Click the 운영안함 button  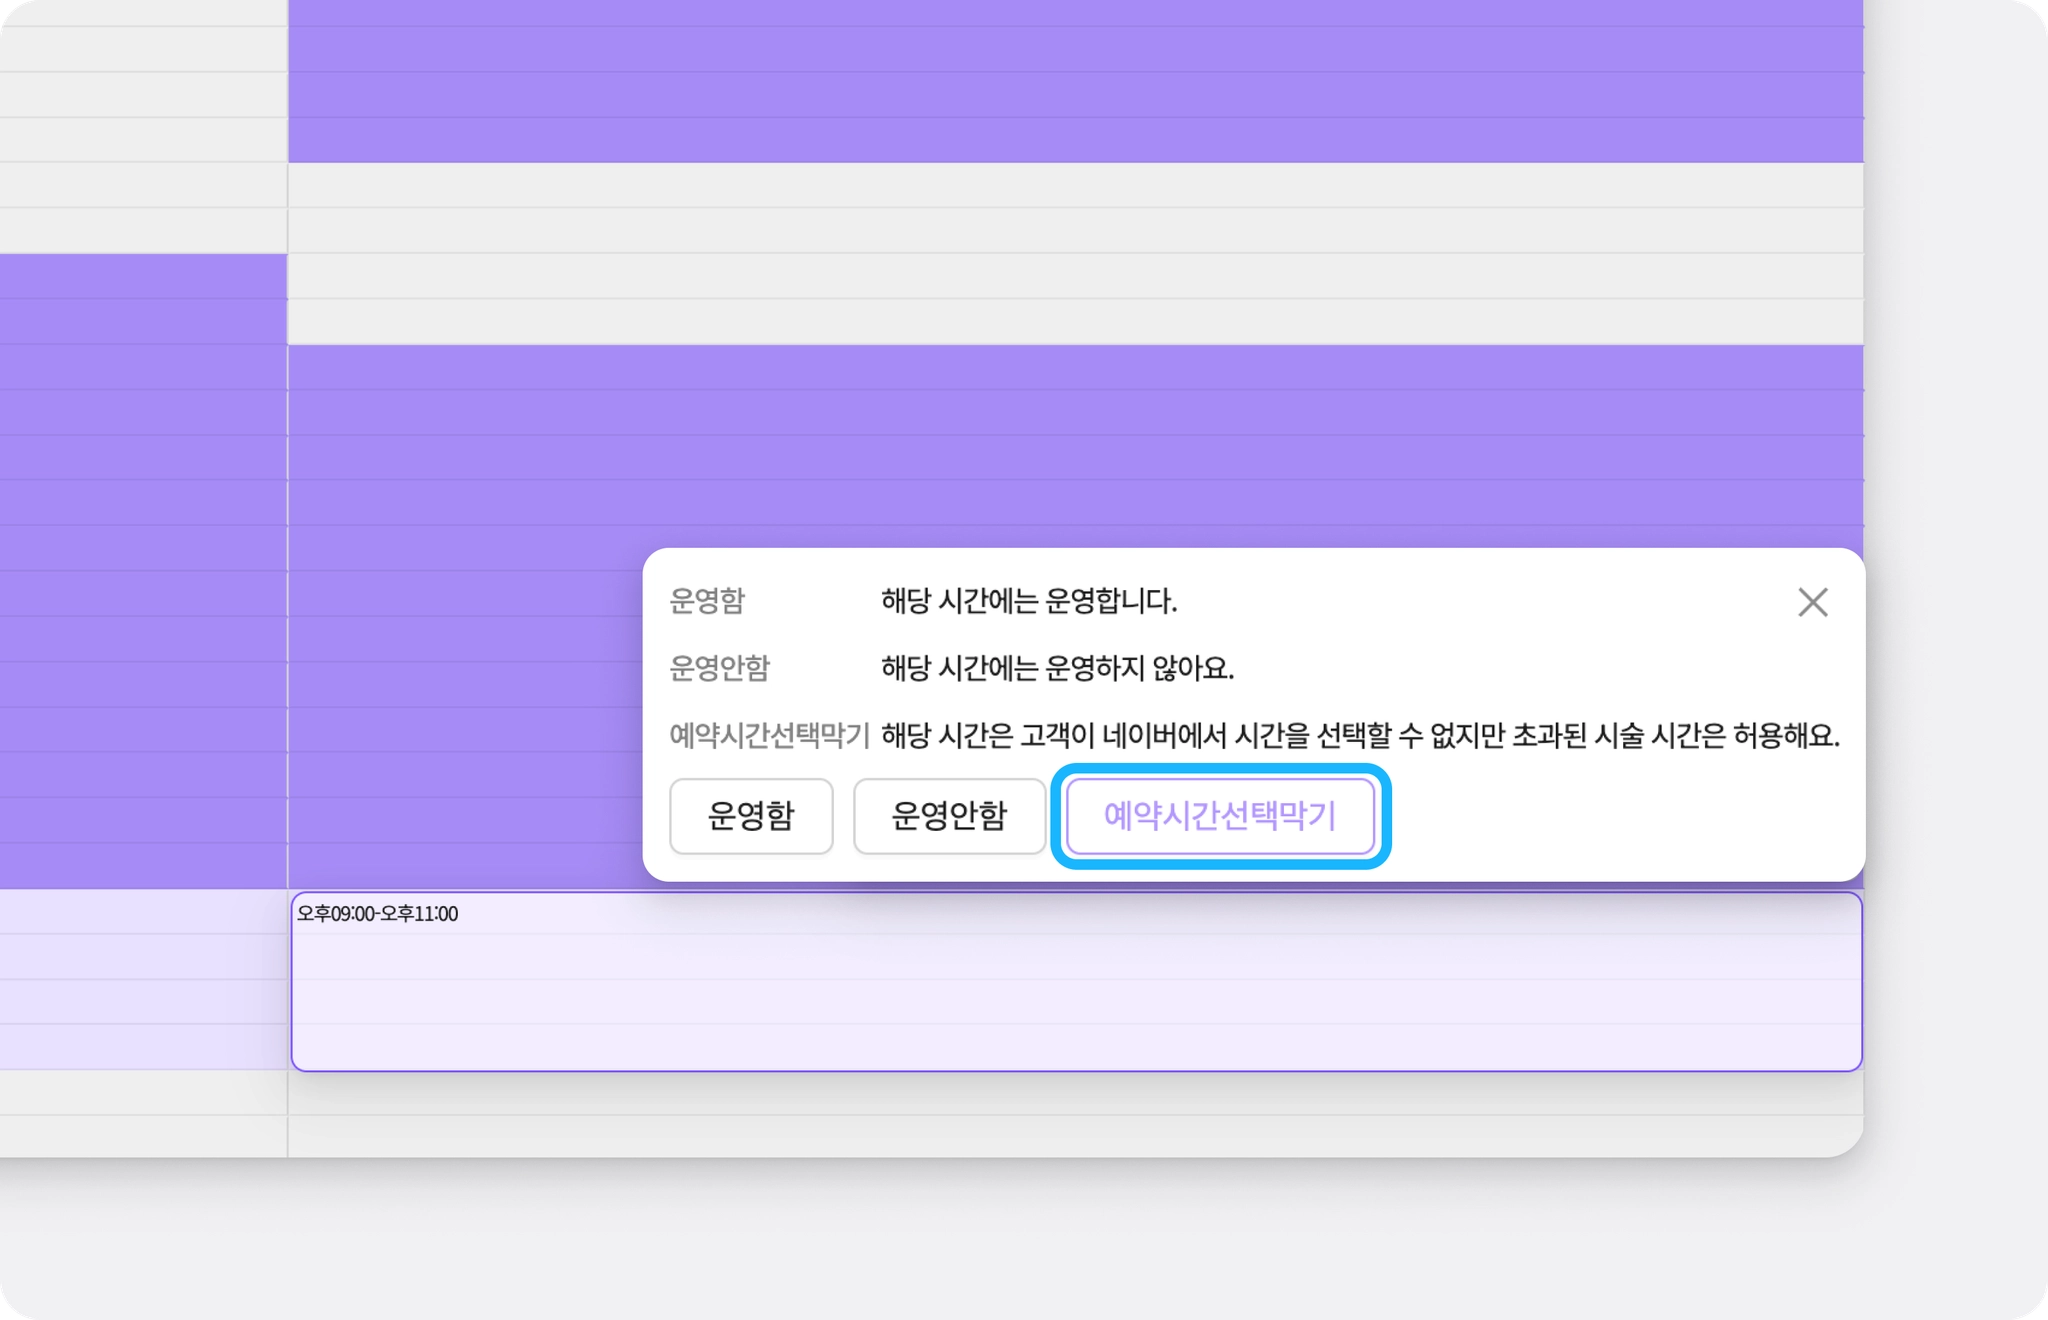coord(949,816)
